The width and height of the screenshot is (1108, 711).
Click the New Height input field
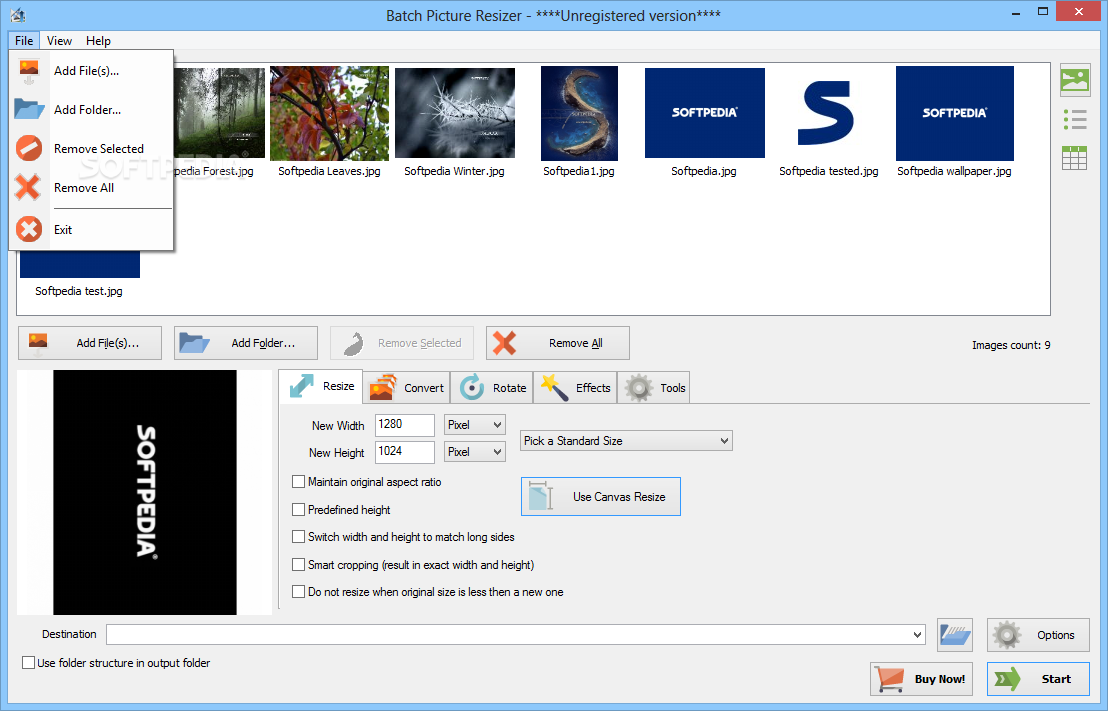[404, 452]
